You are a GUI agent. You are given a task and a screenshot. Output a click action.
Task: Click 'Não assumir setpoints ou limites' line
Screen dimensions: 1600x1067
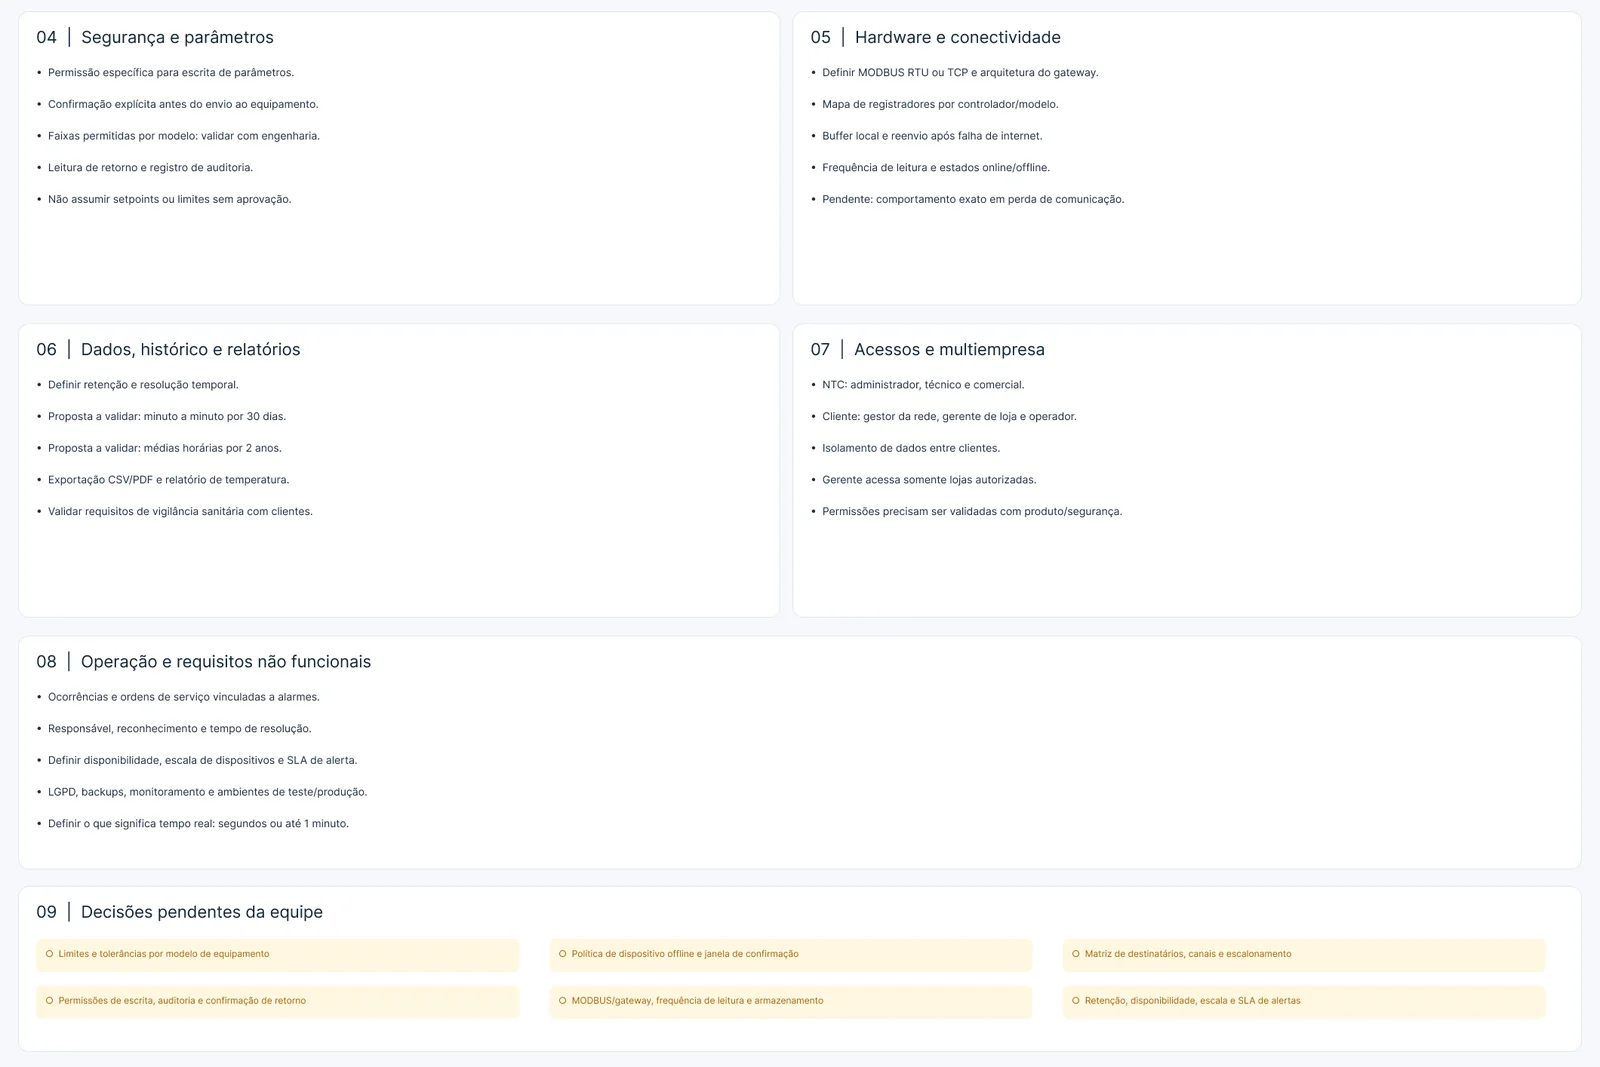pos(170,200)
